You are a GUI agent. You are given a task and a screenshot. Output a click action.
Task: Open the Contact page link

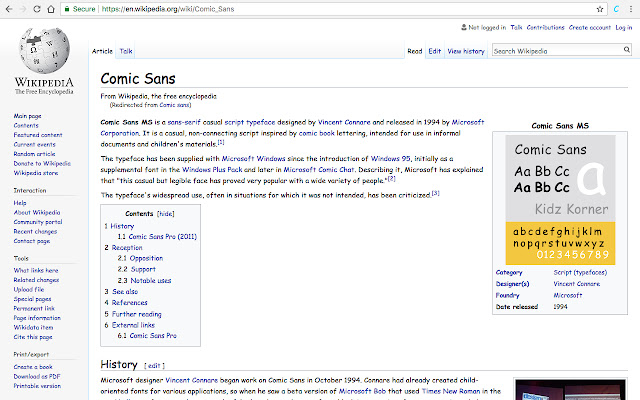[x=31, y=241]
